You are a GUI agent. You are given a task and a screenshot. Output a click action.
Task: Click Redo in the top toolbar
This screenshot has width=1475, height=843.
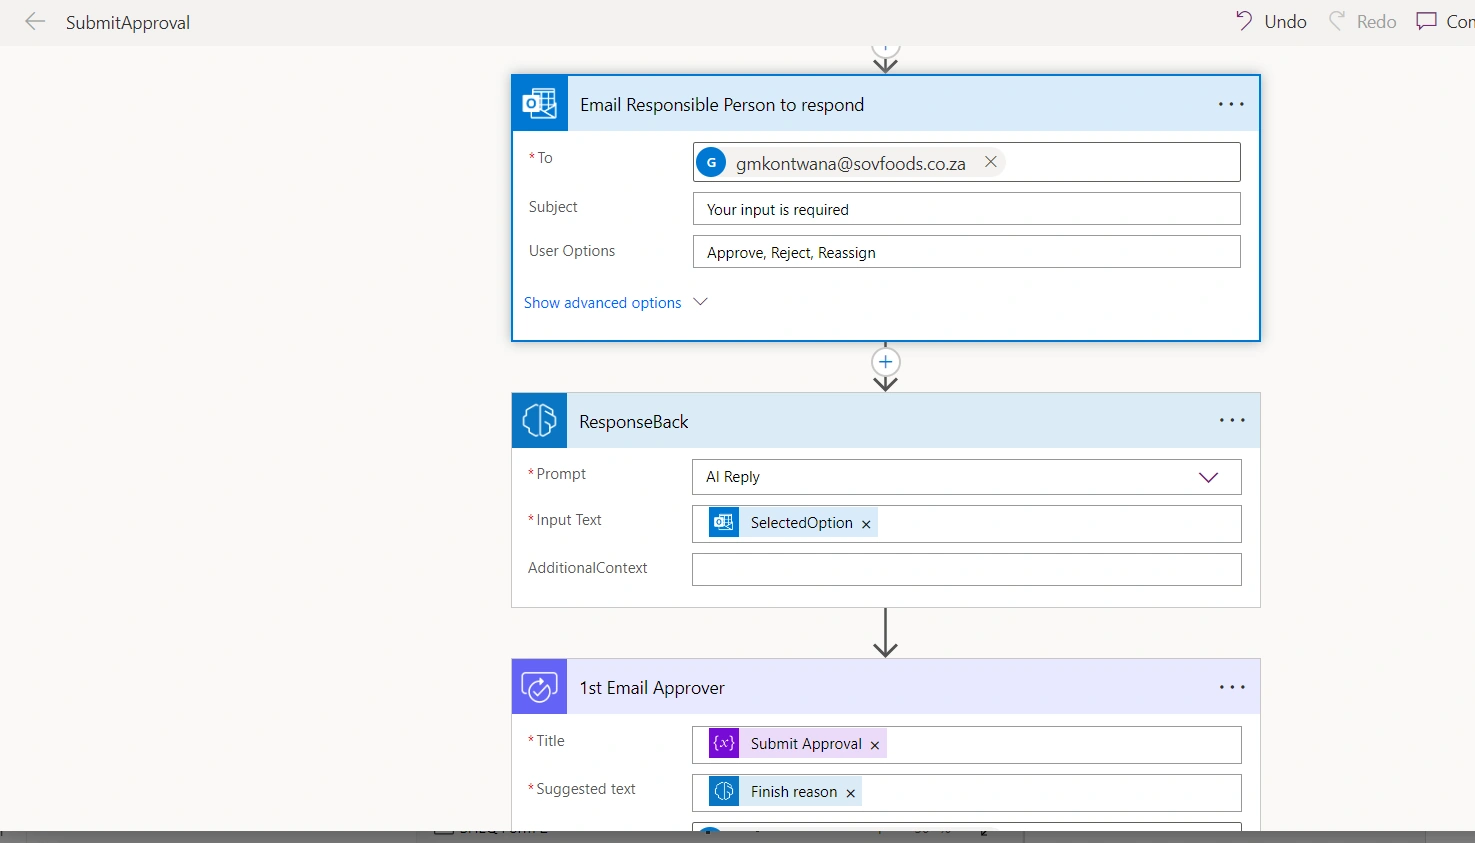[x=1362, y=21]
